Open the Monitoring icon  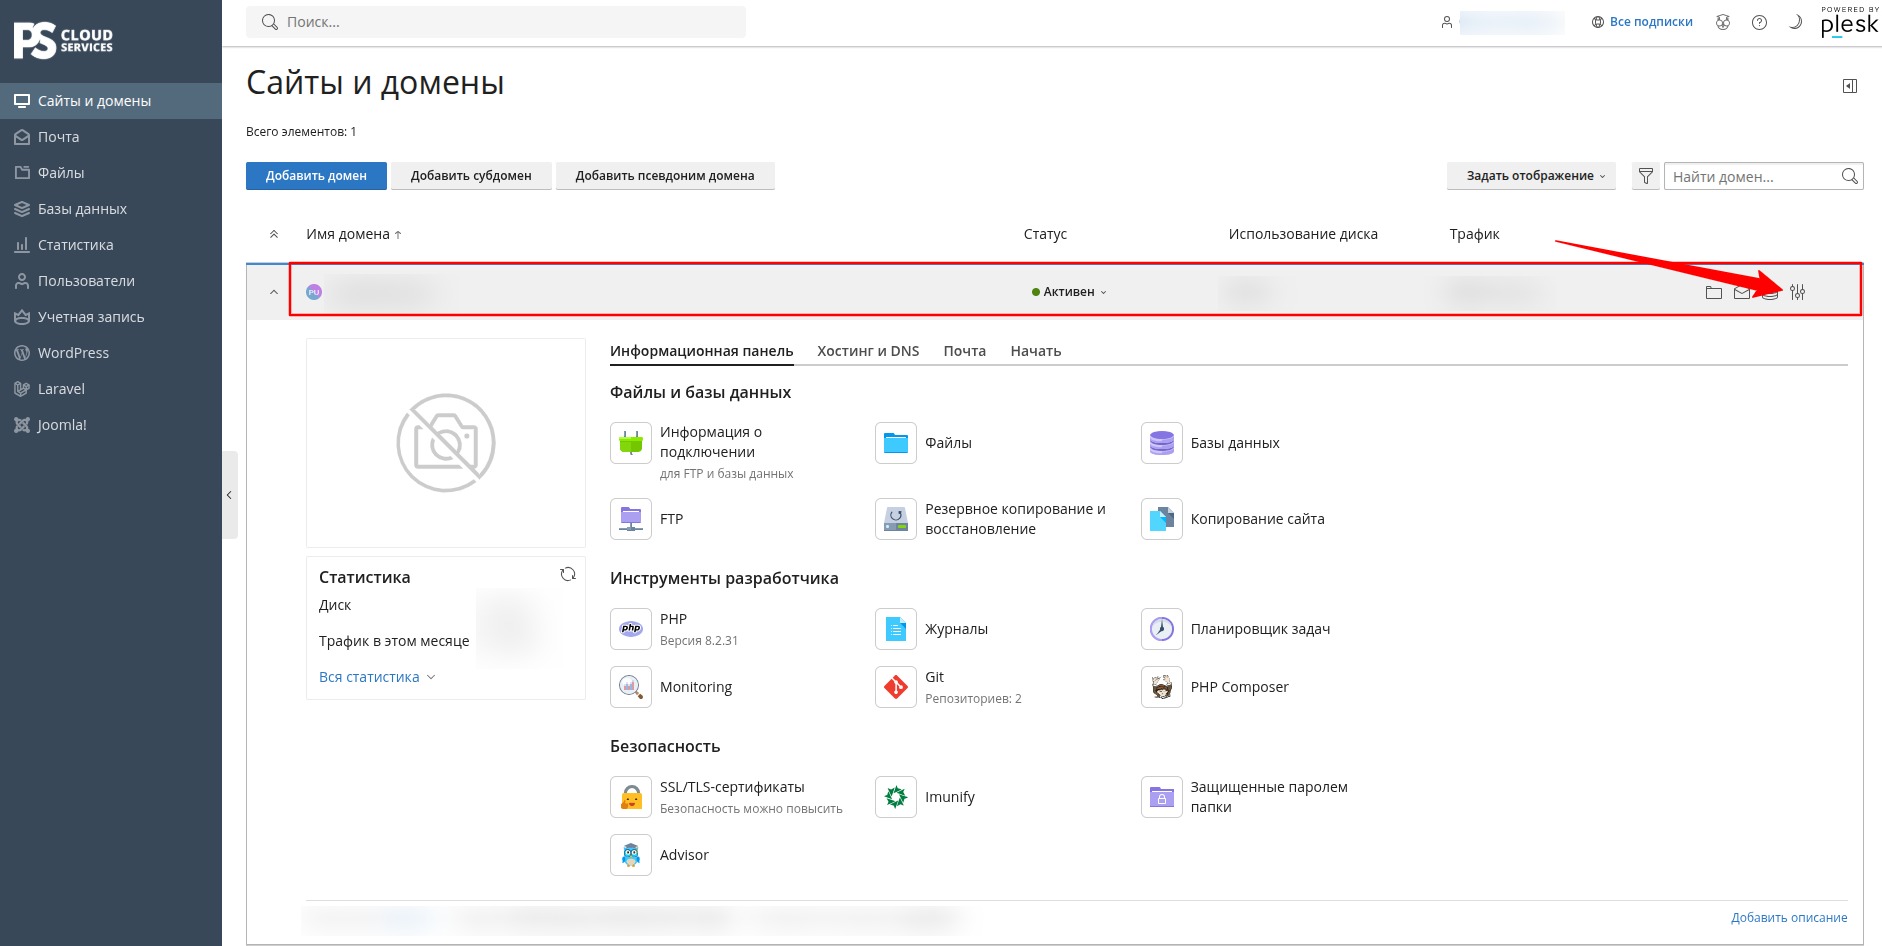pyautogui.click(x=631, y=687)
